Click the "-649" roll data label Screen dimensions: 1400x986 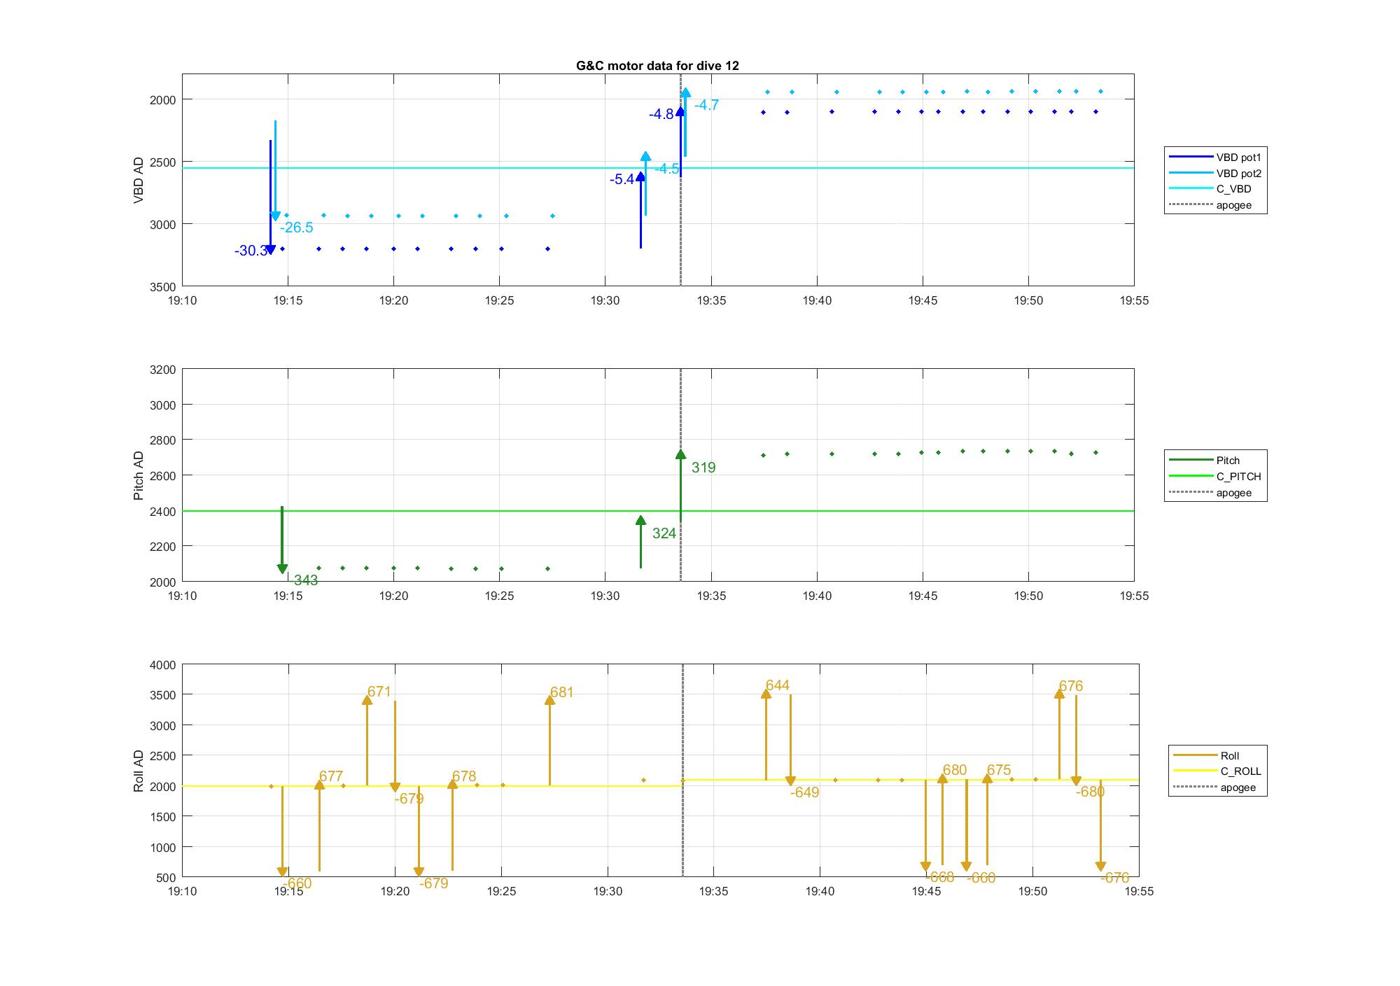tap(804, 793)
